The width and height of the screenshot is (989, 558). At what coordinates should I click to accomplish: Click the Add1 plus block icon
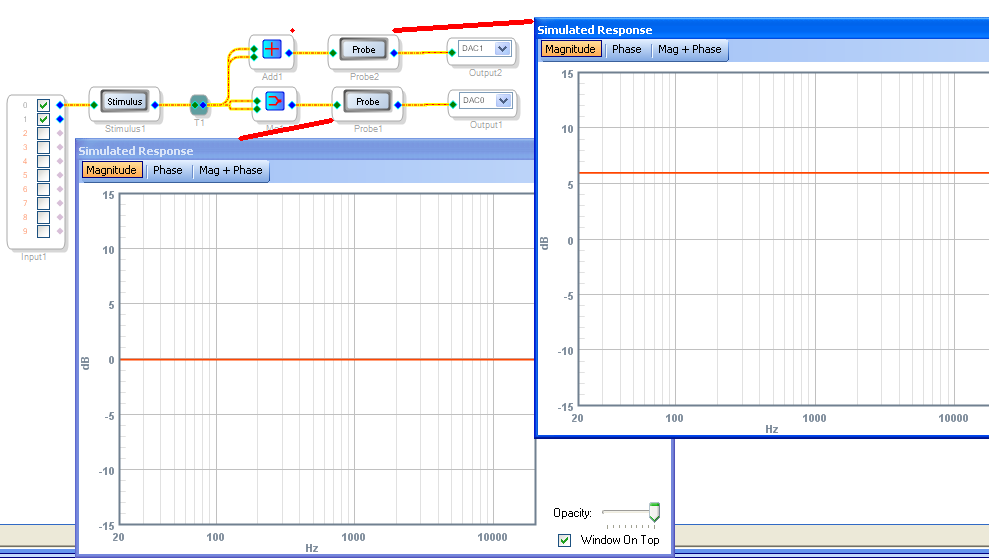pos(272,50)
